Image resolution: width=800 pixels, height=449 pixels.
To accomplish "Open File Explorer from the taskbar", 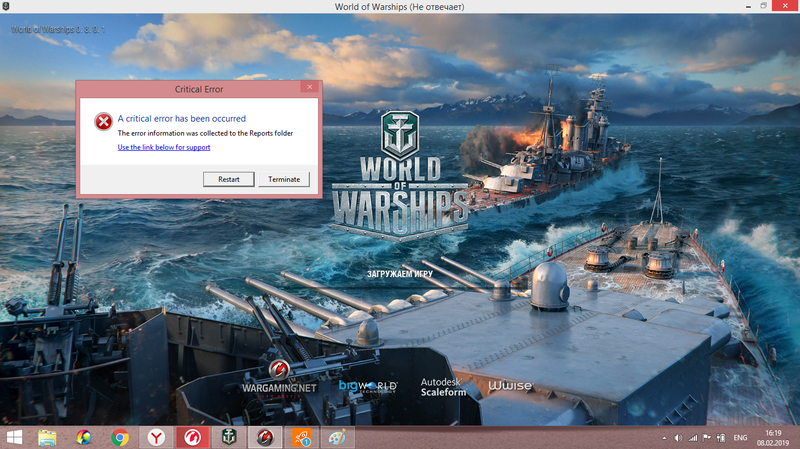I will point(47,438).
